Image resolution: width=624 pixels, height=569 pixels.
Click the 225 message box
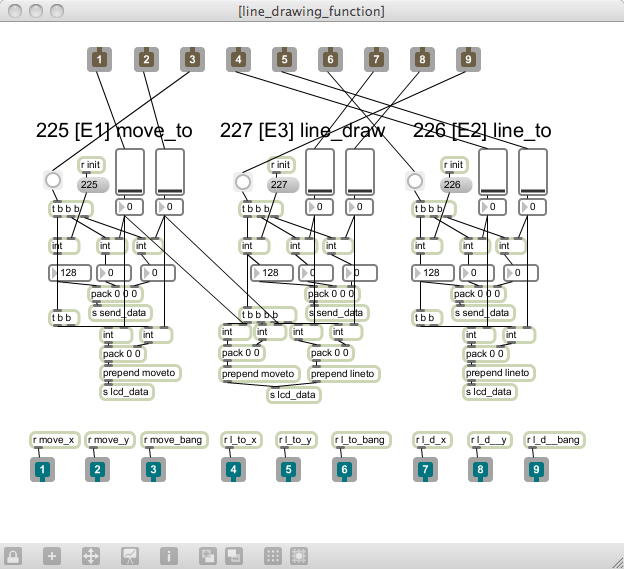pos(93,185)
